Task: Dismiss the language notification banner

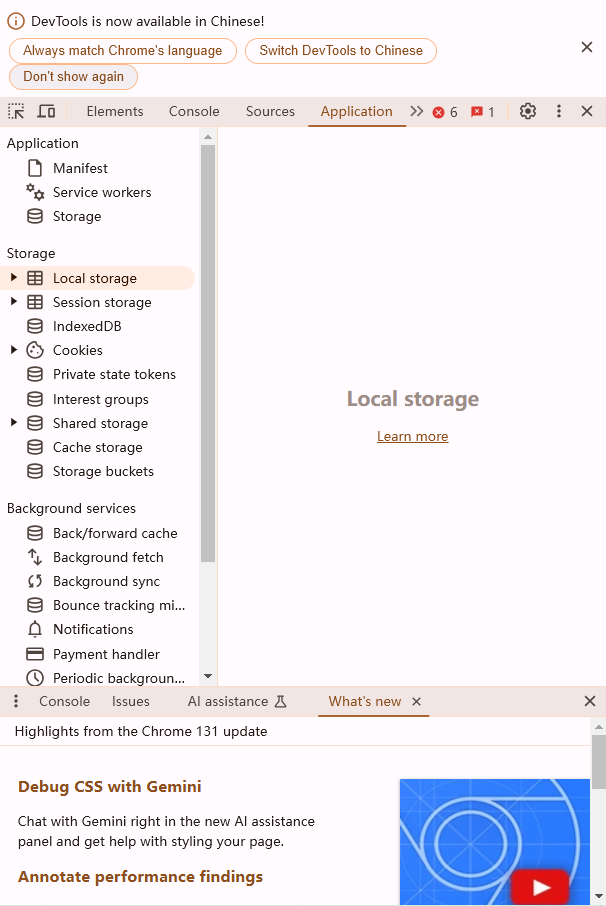Action: (x=587, y=47)
